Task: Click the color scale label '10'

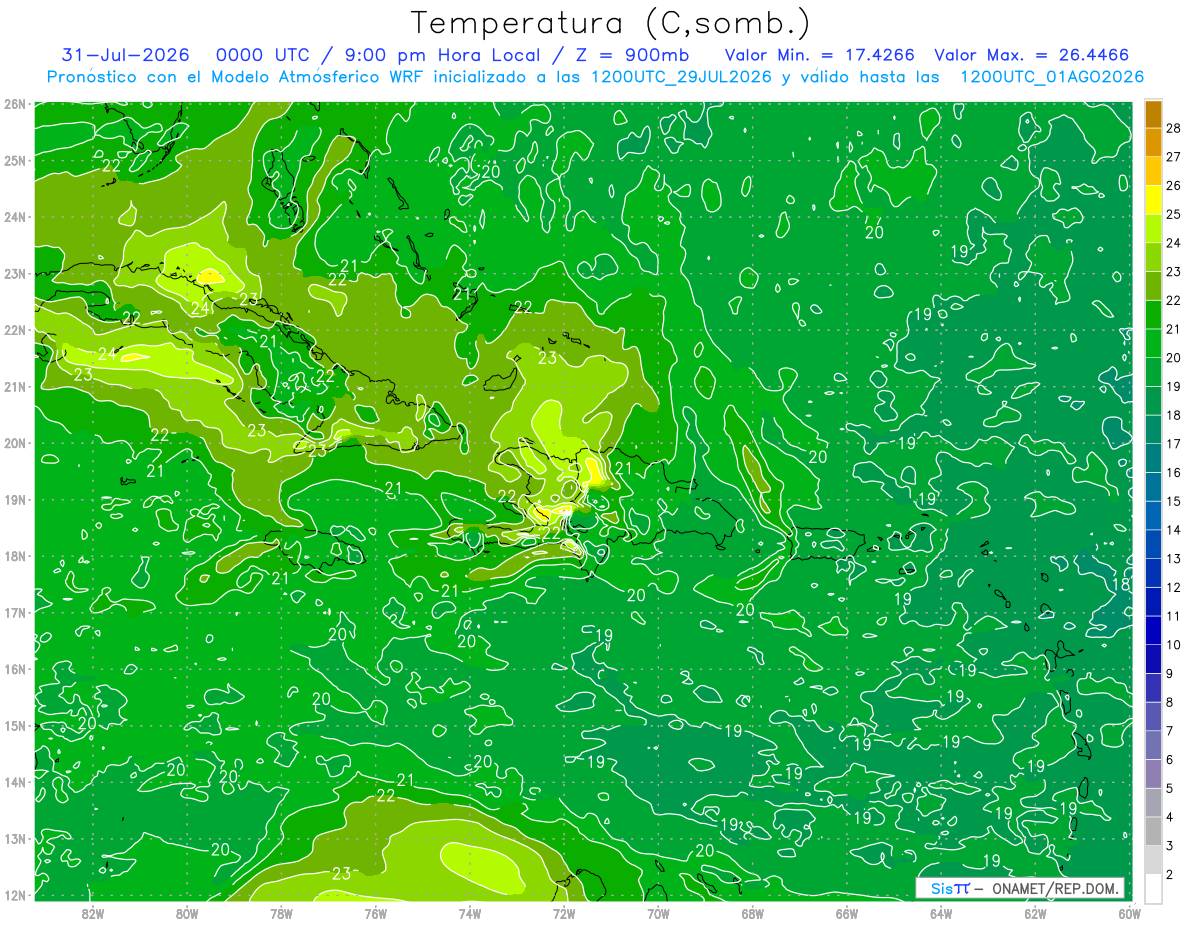Action: pyautogui.click(x=1174, y=645)
